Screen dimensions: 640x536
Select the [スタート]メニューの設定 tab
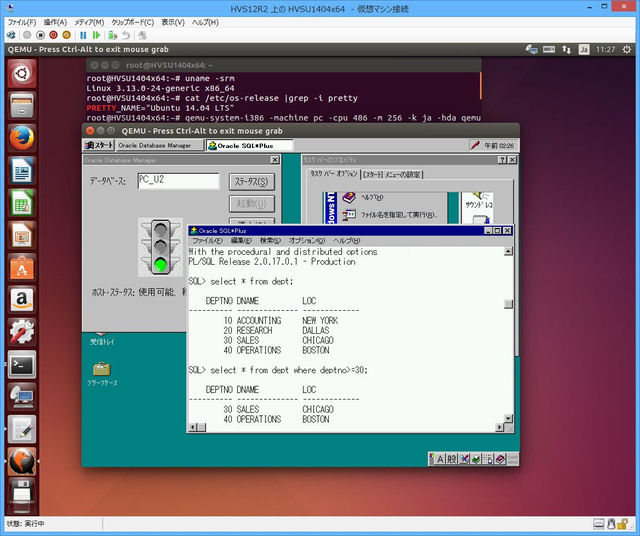click(x=393, y=175)
